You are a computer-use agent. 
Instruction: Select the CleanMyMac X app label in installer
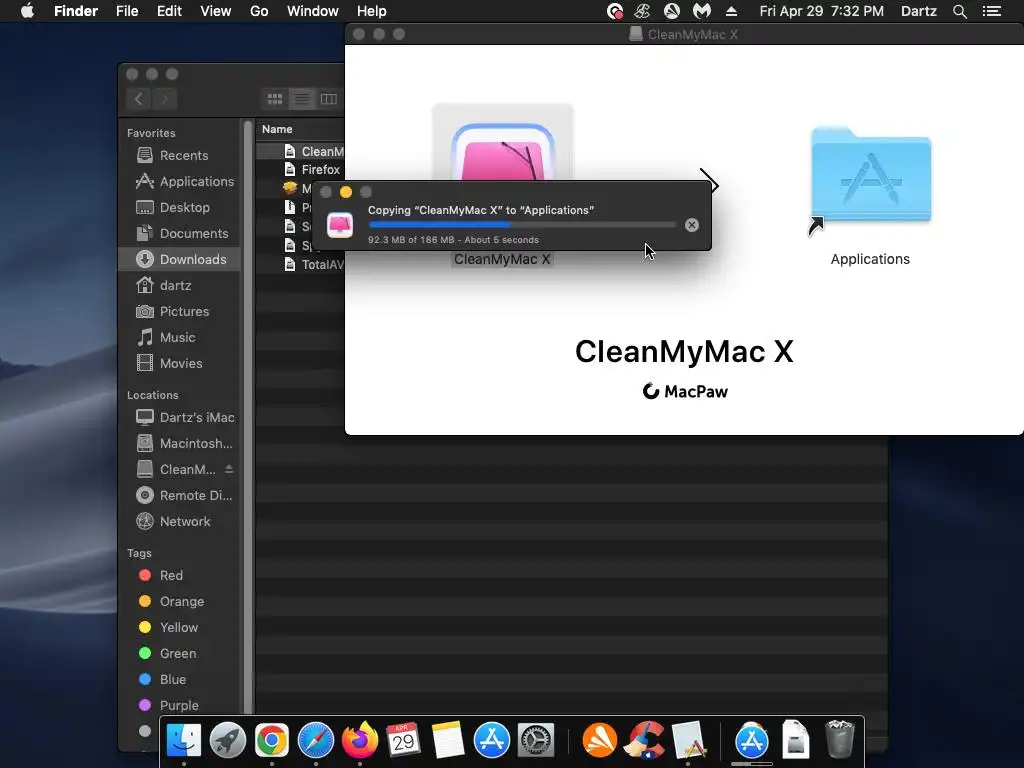coord(502,259)
